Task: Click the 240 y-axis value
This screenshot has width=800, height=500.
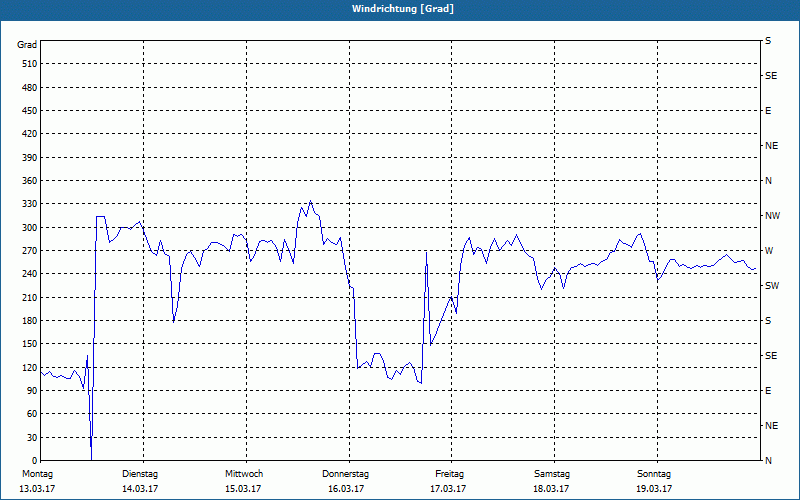Action: pos(30,274)
